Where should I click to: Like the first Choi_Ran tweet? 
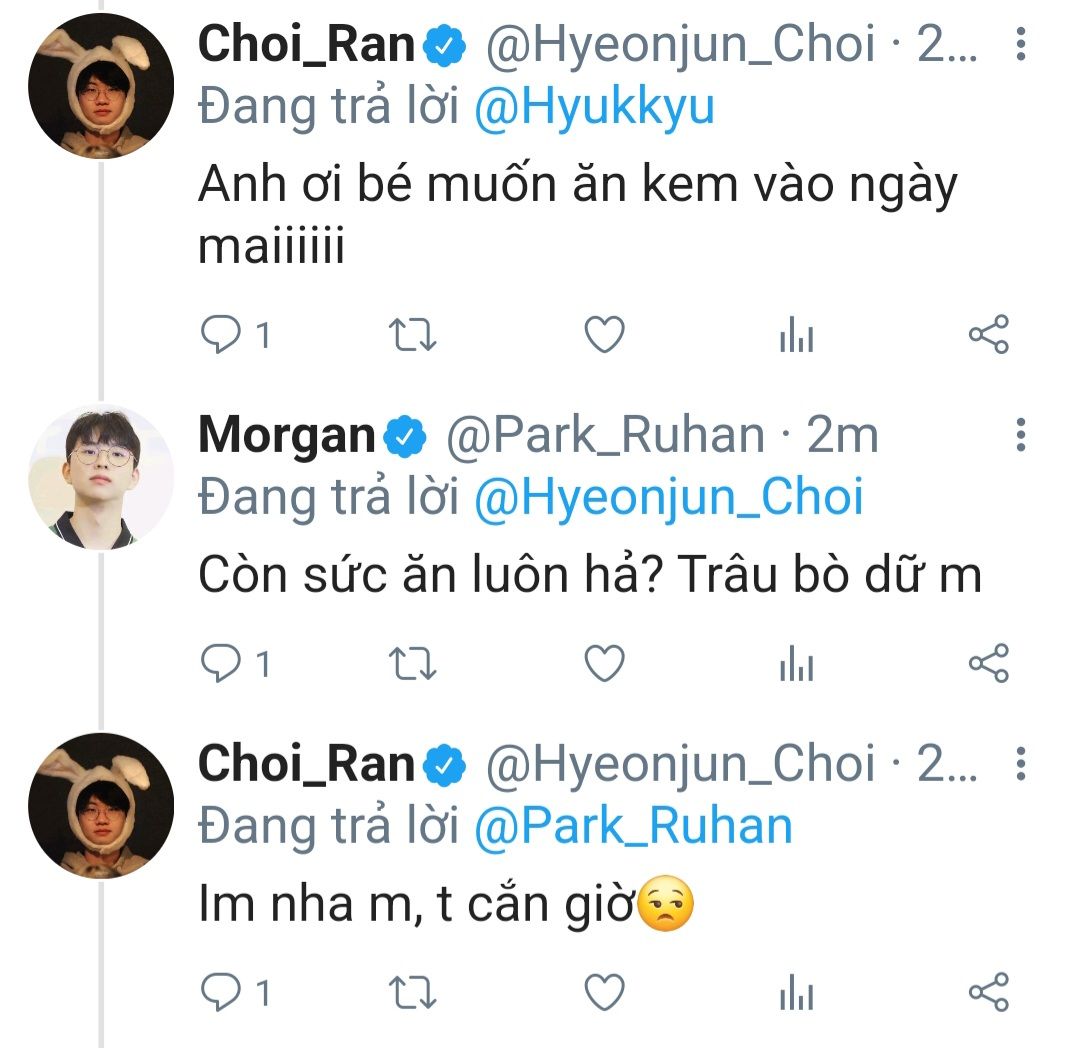[604, 336]
